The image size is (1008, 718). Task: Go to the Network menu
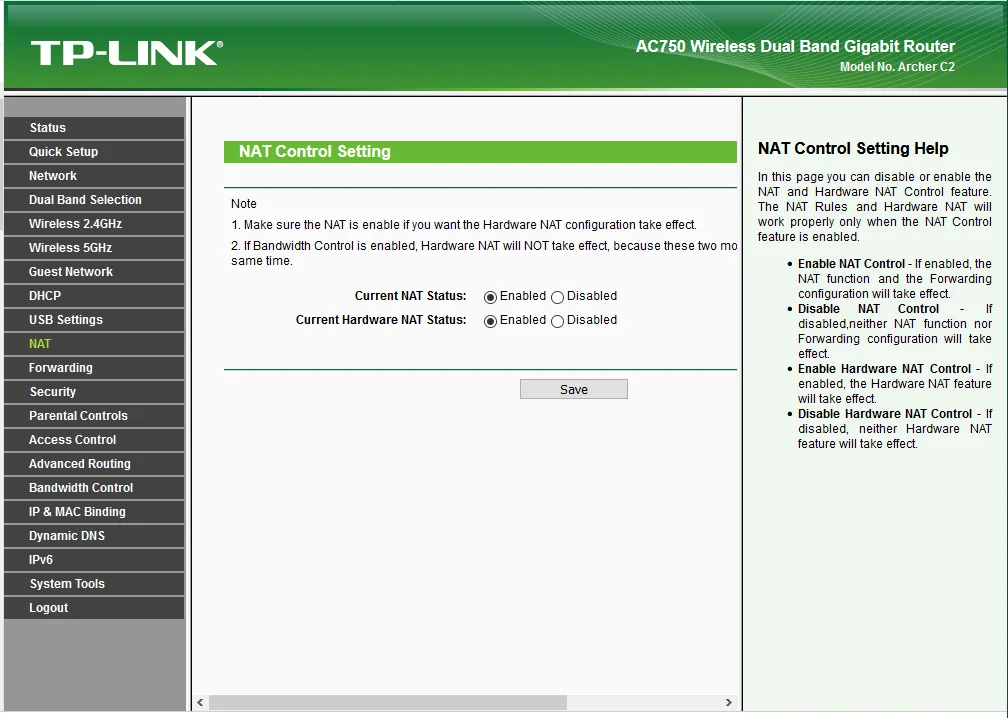pyautogui.click(x=94, y=175)
